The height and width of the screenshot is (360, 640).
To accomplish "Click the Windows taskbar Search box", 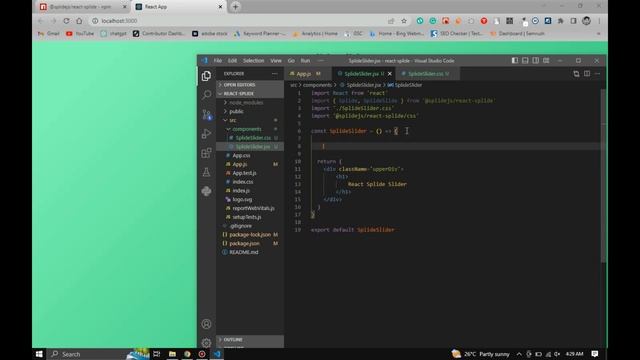I will pos(87,354).
